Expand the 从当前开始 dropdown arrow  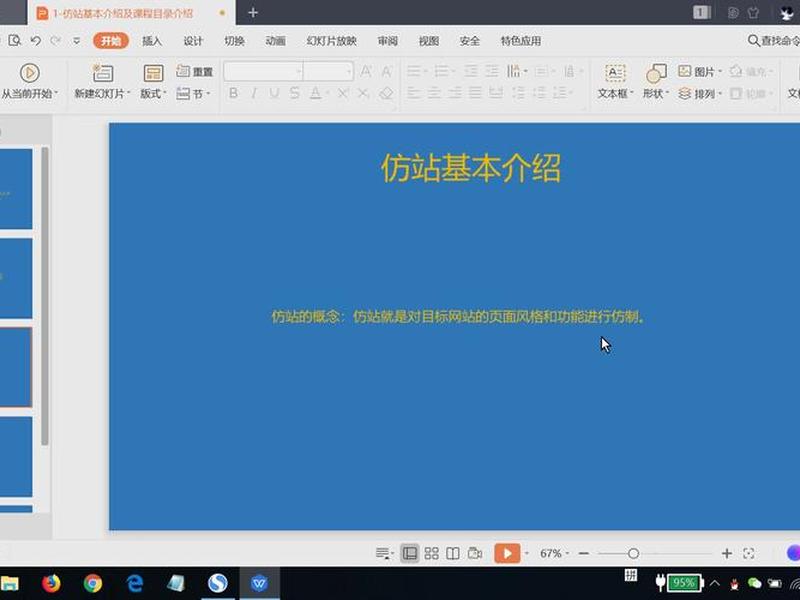[x=56, y=94]
